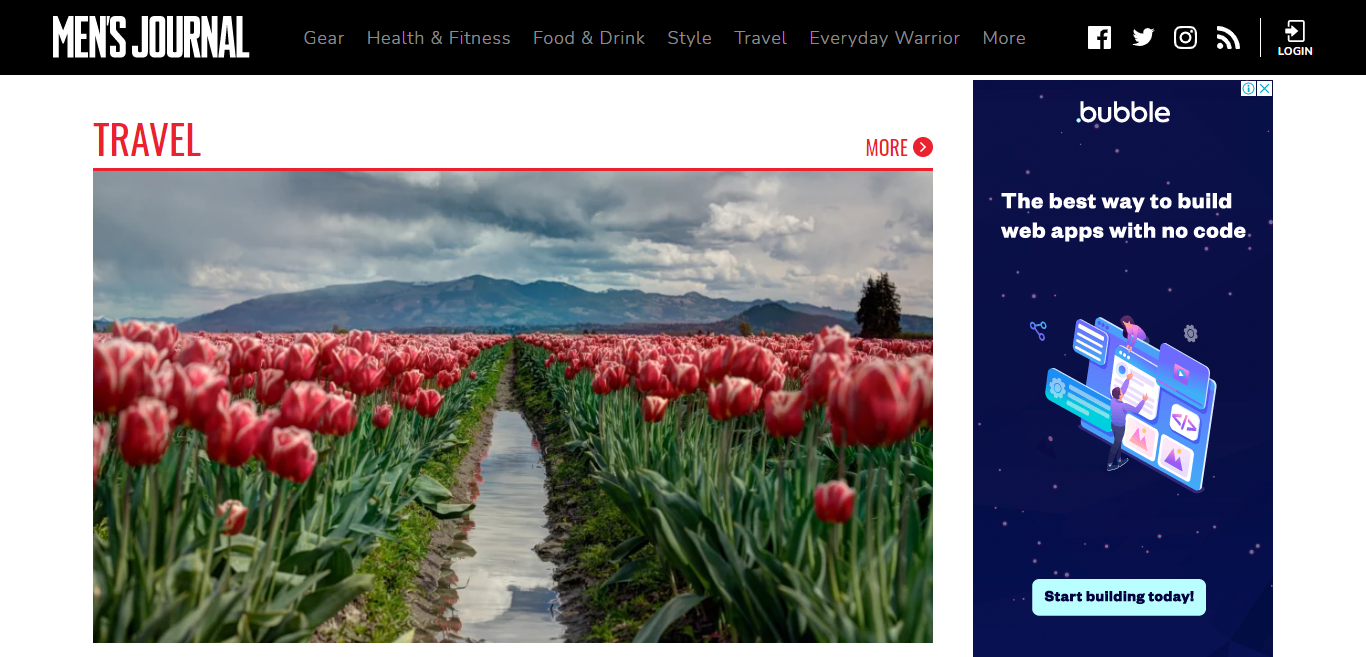Go to the Food & Drink section
This screenshot has height=657, width=1366.
[x=589, y=38]
